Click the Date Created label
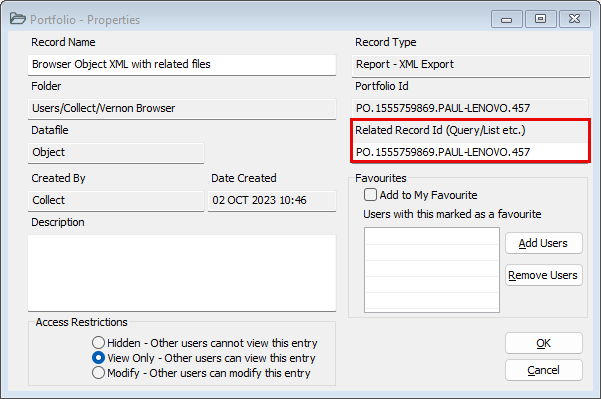 click(244, 178)
